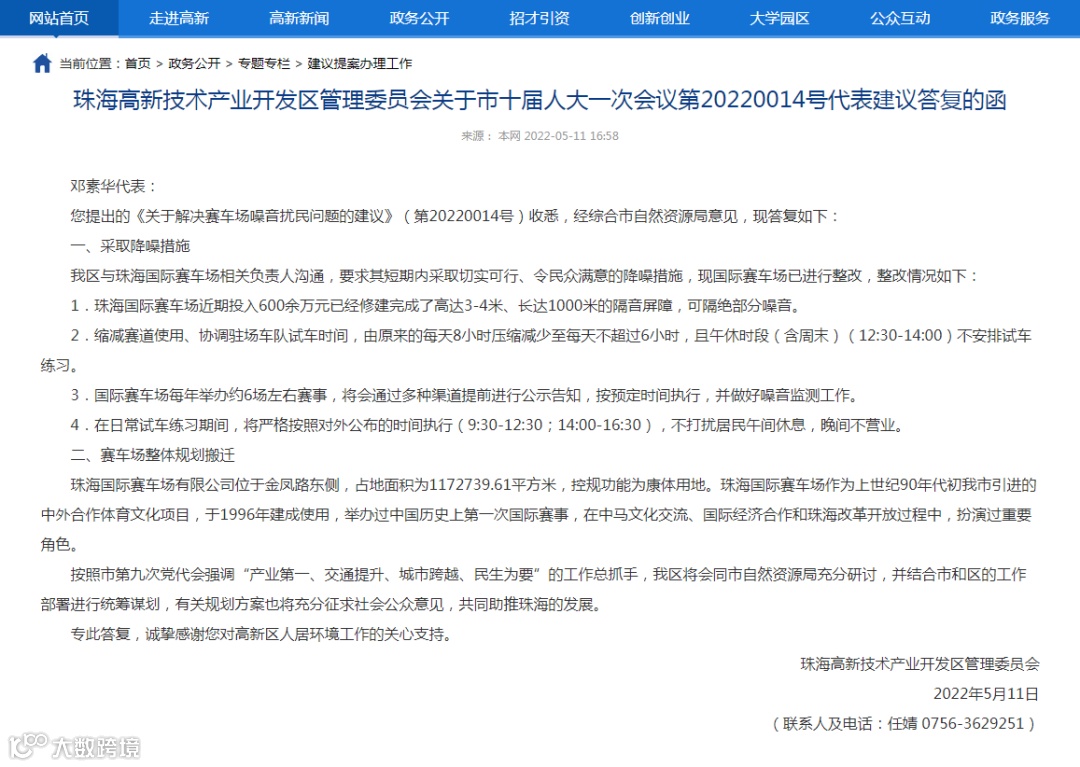1080x767 pixels.
Task: Open the 网站首页 nav tab
Action: click(59, 18)
